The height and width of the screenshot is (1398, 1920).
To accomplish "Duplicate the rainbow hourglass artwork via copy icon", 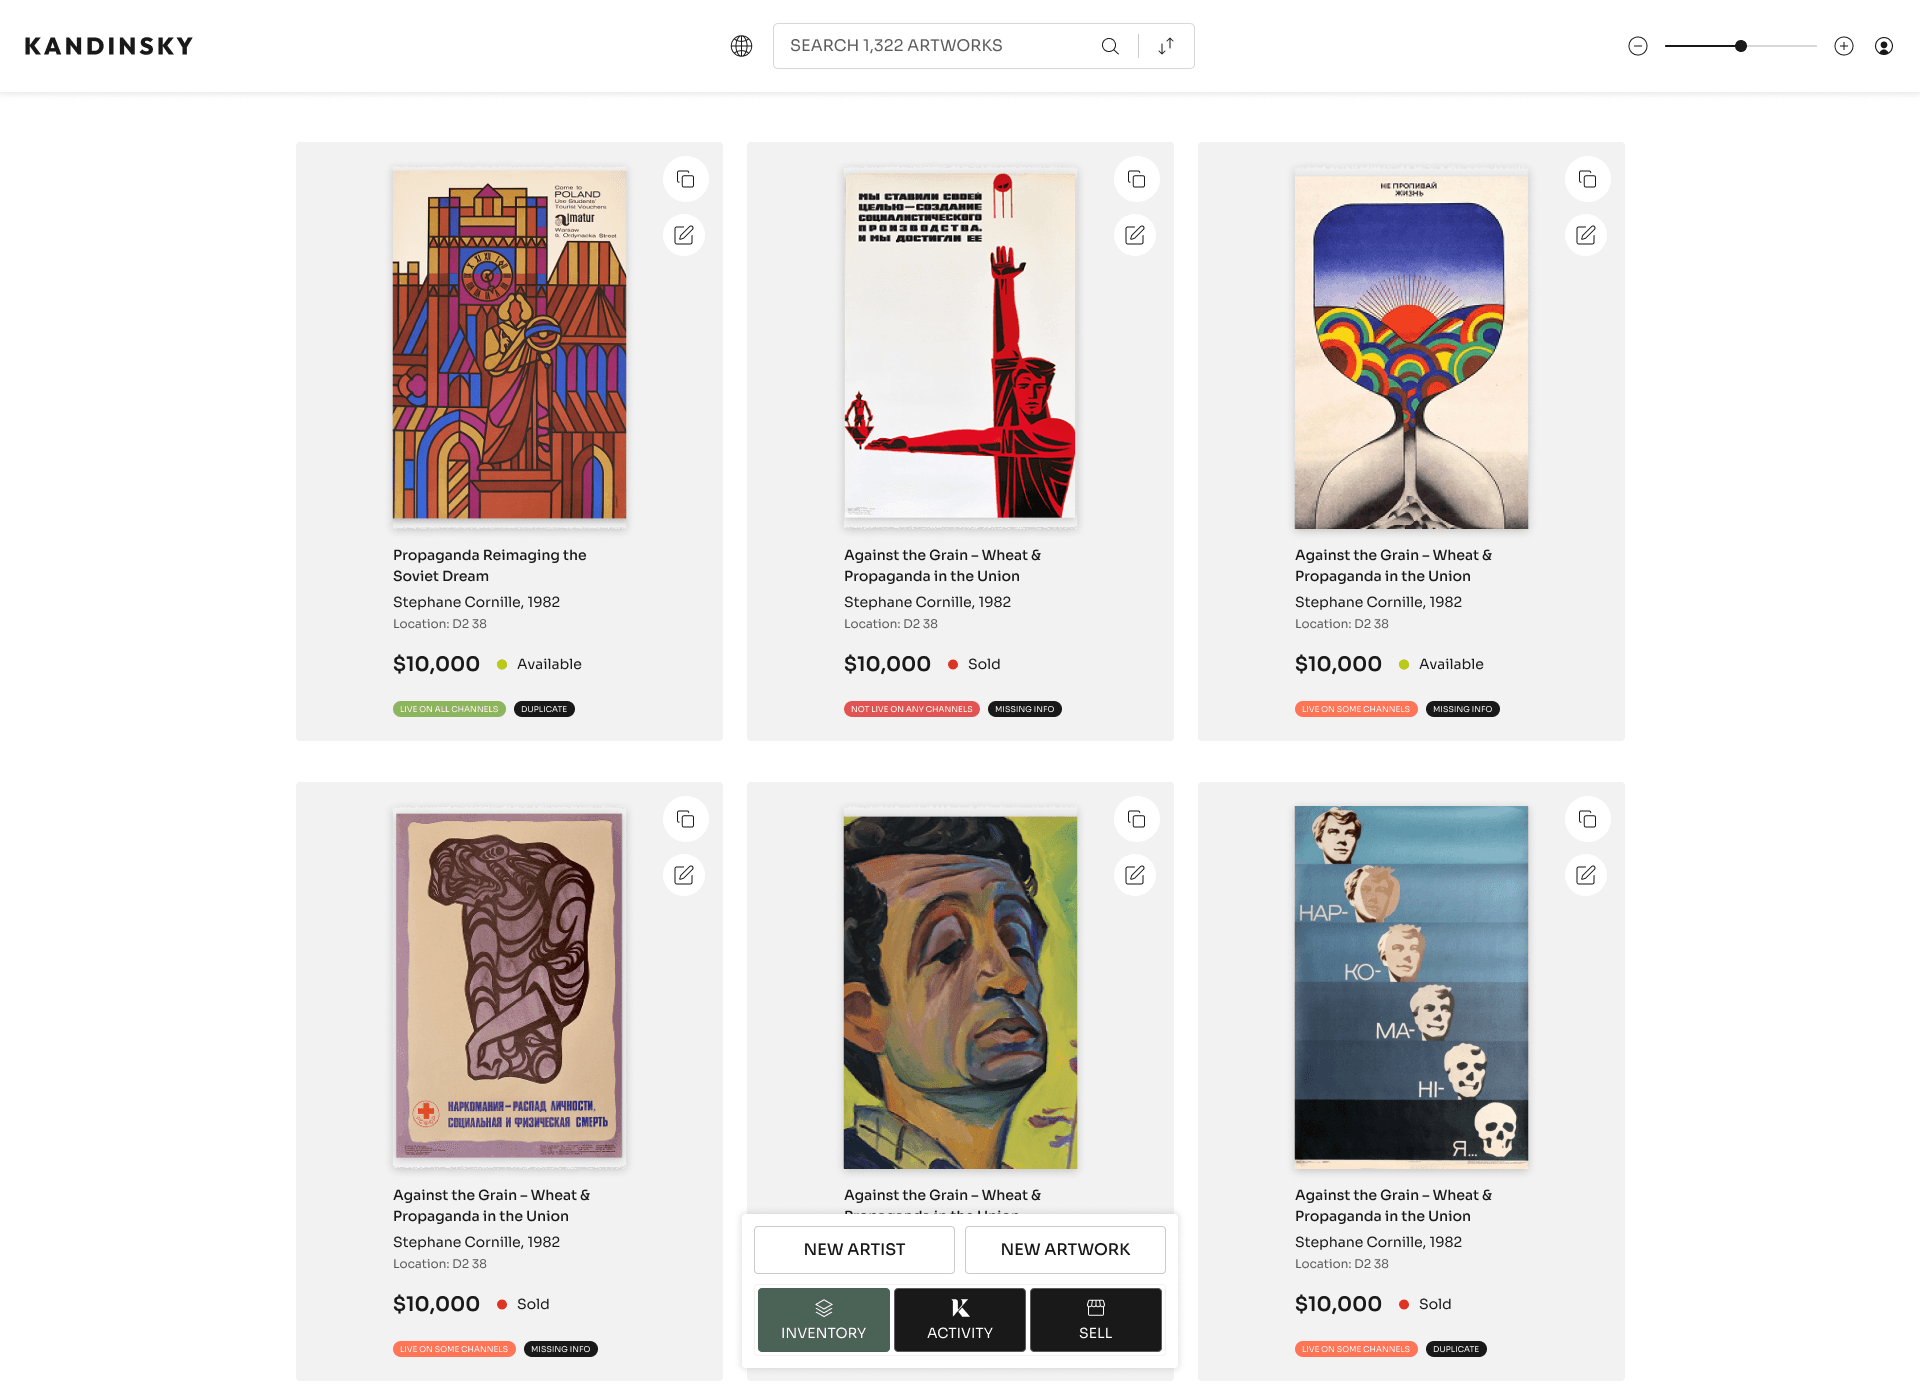I will click(x=1586, y=178).
